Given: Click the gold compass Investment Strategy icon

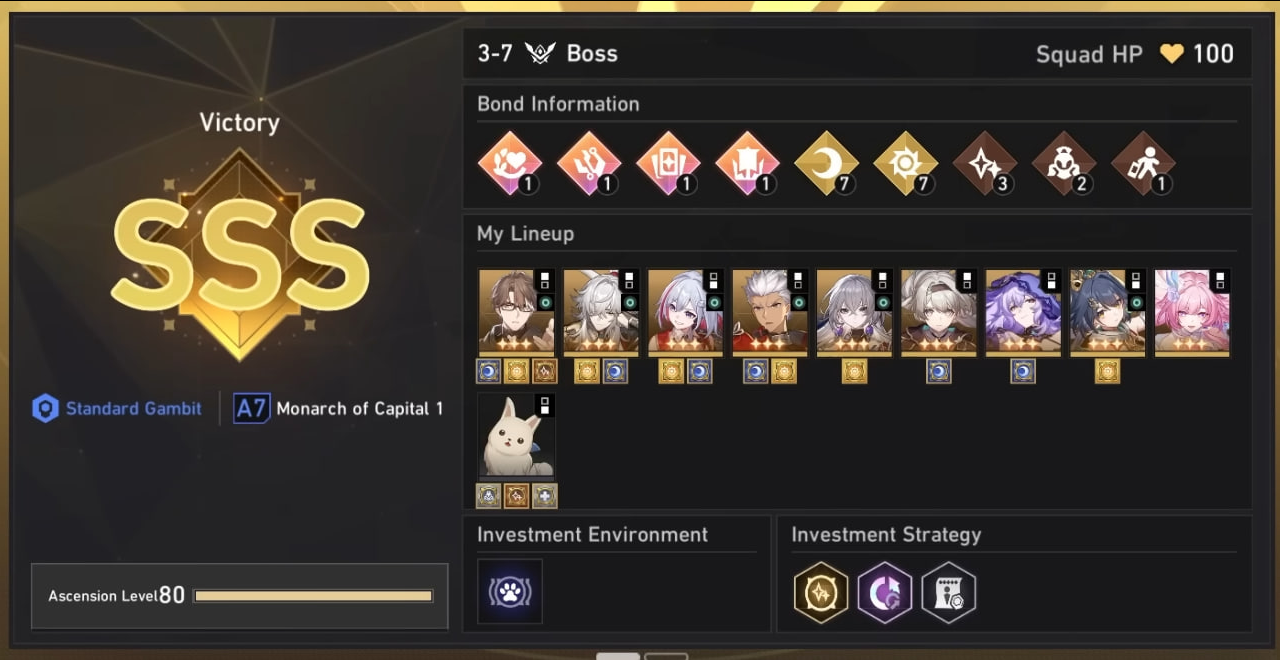Looking at the screenshot, I should pos(821,593).
